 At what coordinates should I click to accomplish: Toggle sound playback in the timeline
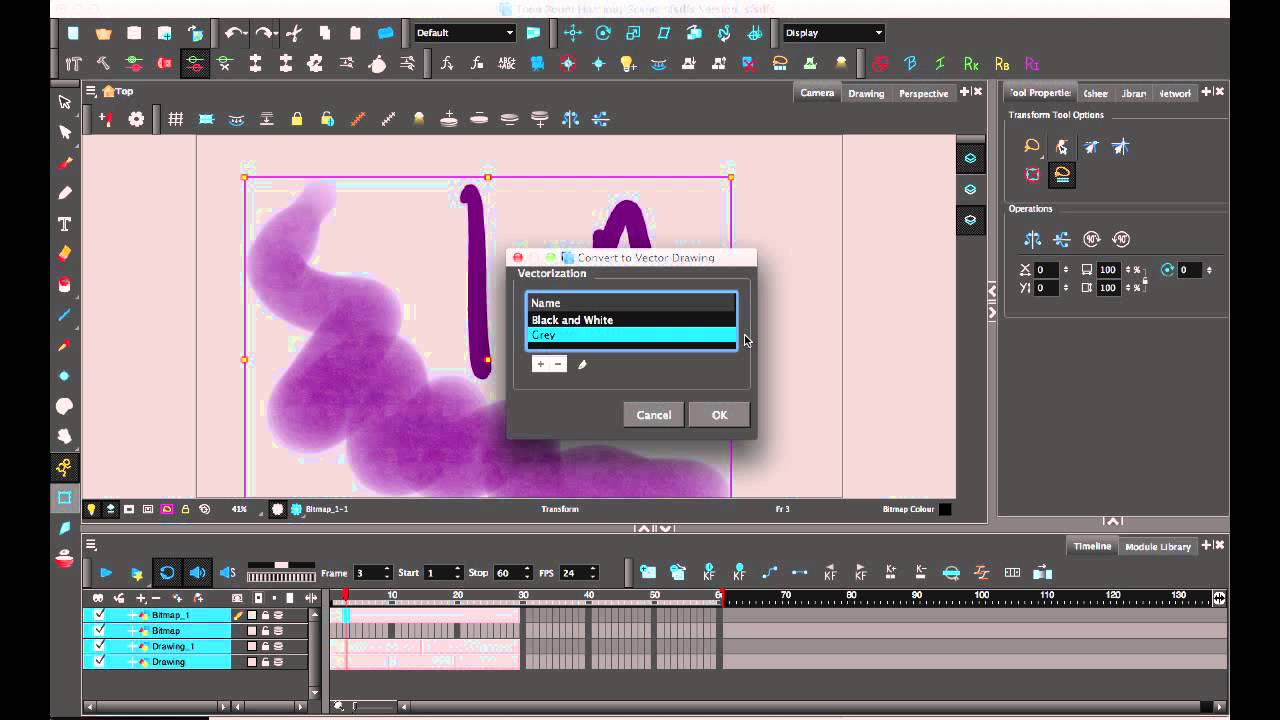(197, 573)
